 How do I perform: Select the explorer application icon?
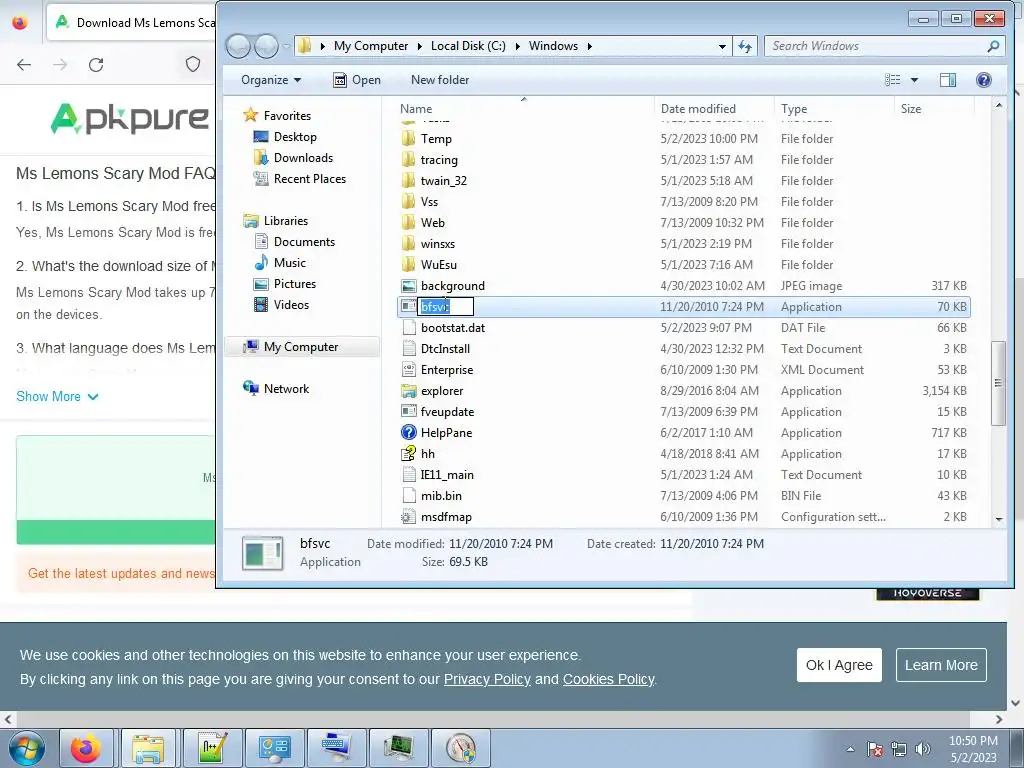click(408, 391)
